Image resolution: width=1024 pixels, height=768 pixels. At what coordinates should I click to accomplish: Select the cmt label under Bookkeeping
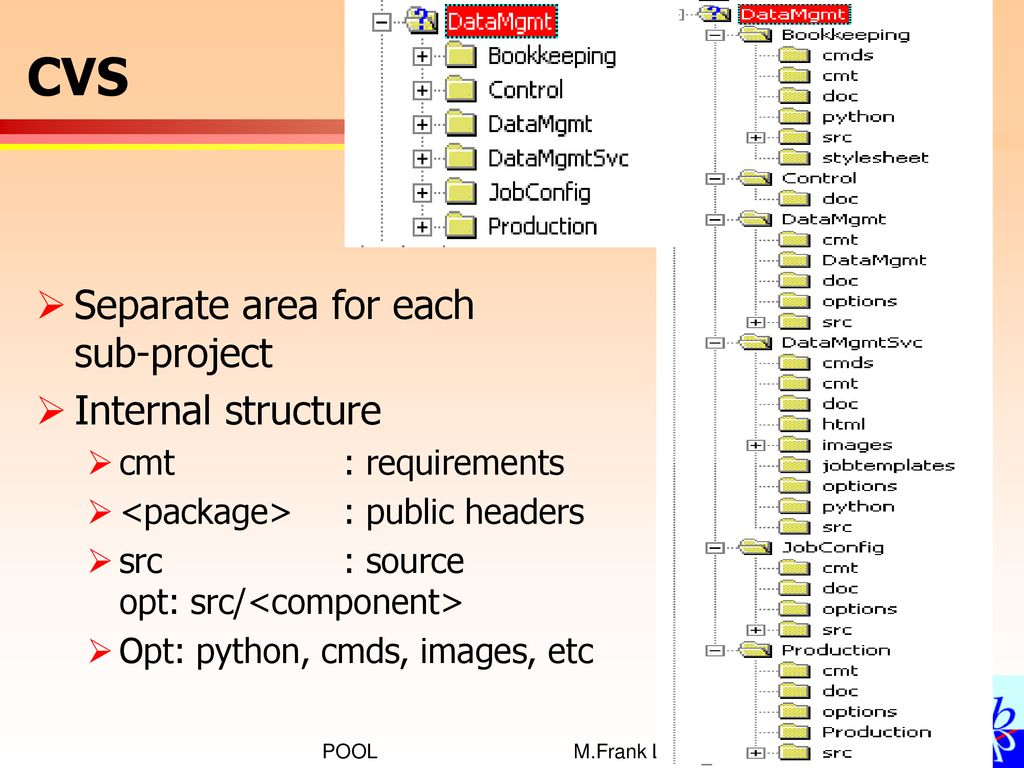click(x=840, y=76)
